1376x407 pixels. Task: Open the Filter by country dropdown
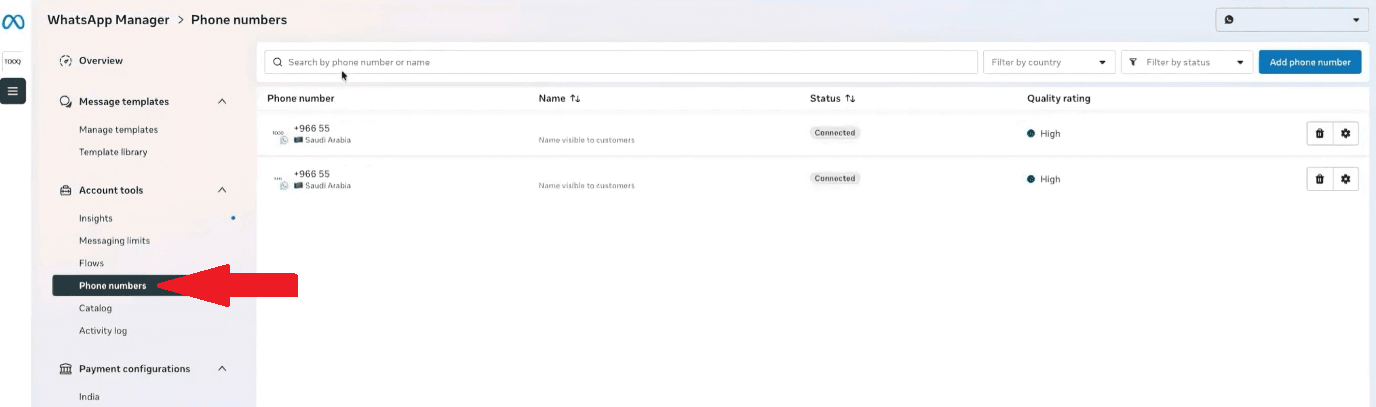[1049, 62]
